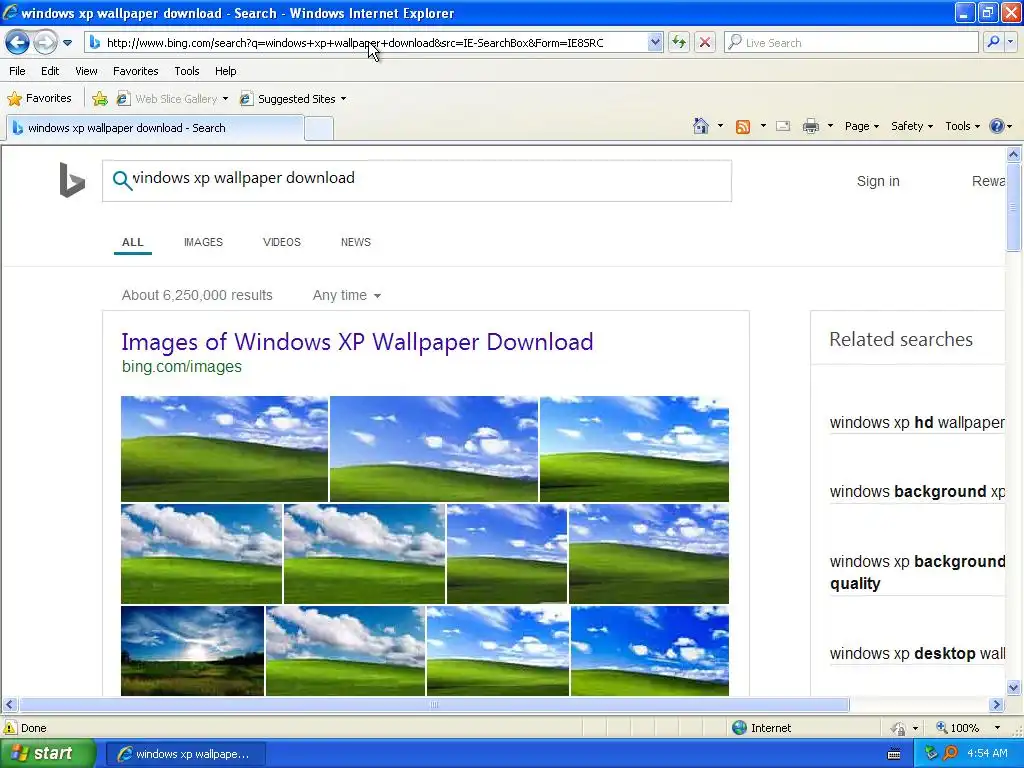1024x768 pixels.
Task: Click the Bing search magnifier icon
Action: click(x=122, y=180)
